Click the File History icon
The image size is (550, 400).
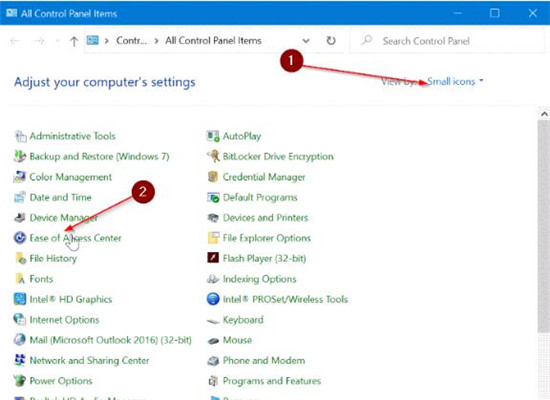(20, 258)
